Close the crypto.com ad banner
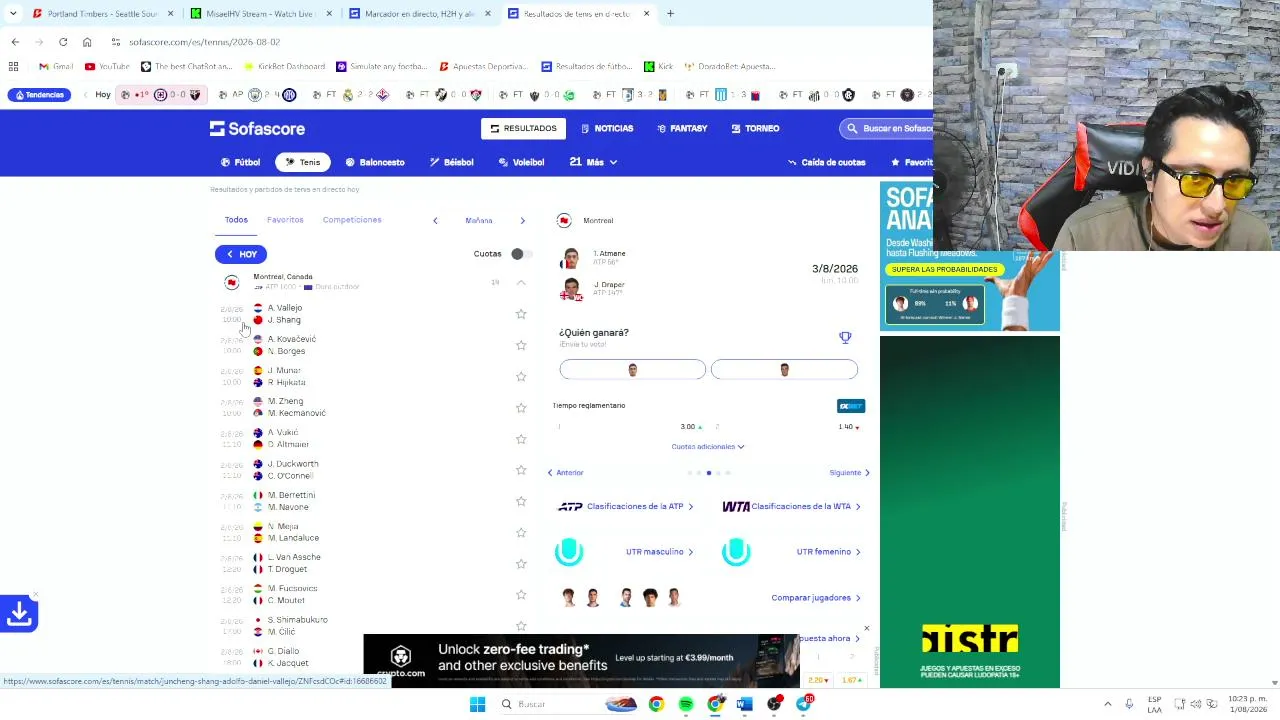Screen dimensions: 1280x720 click(x=866, y=629)
